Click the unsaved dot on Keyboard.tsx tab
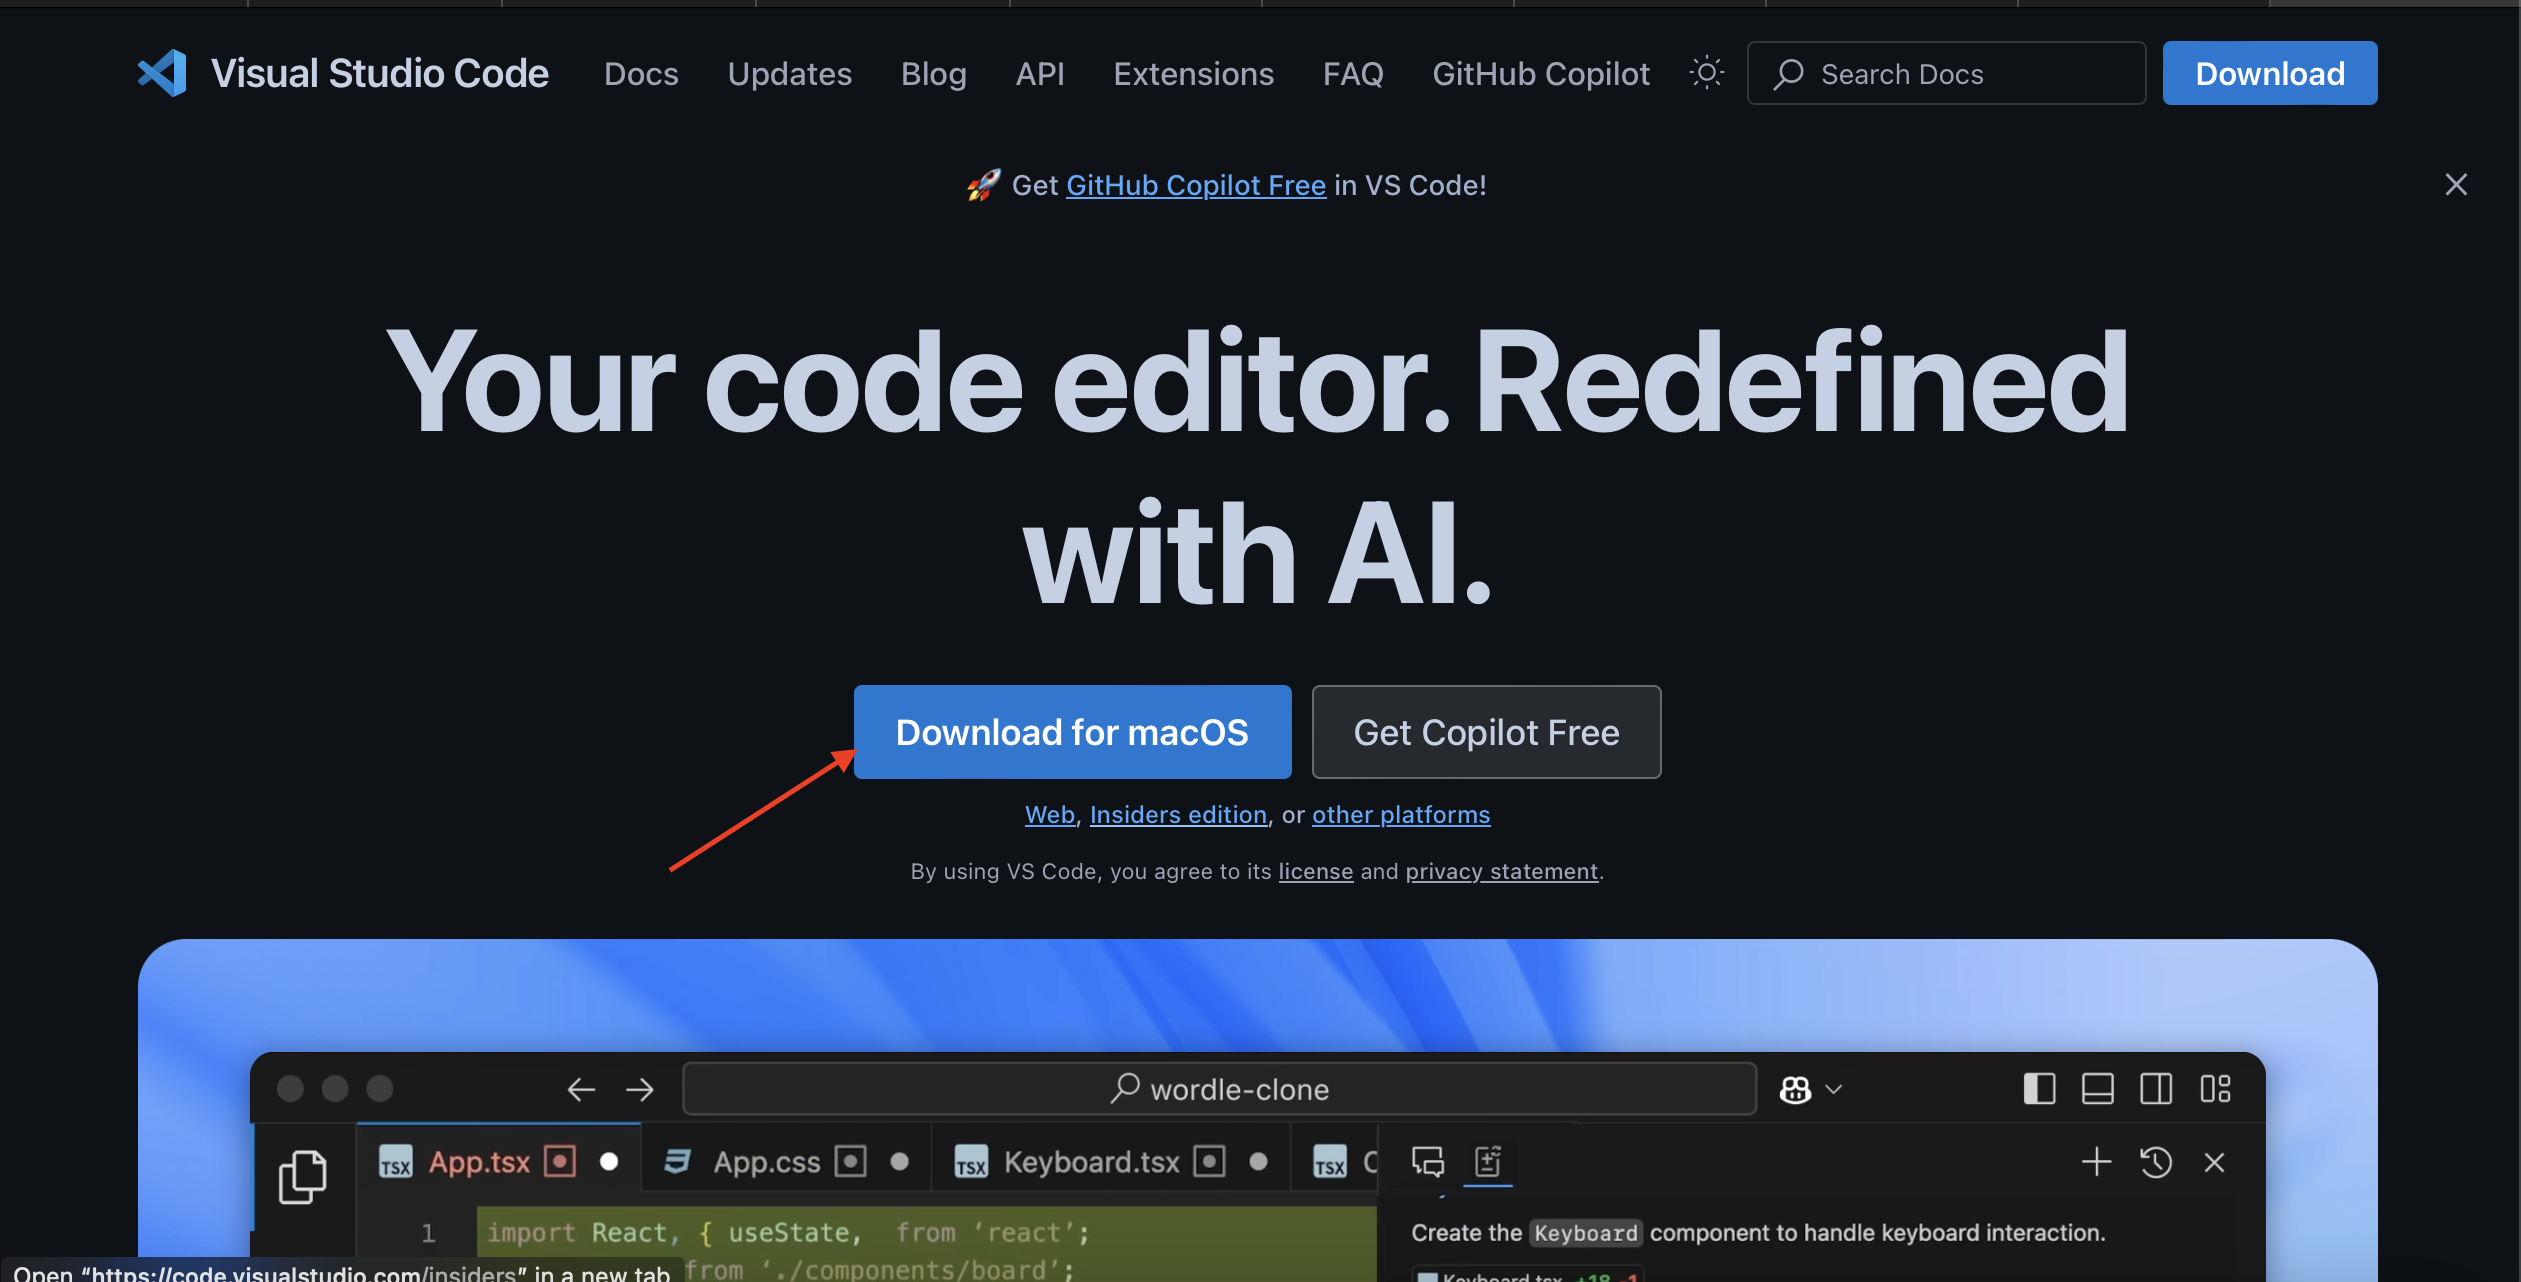The image size is (2521, 1282). point(1258,1161)
